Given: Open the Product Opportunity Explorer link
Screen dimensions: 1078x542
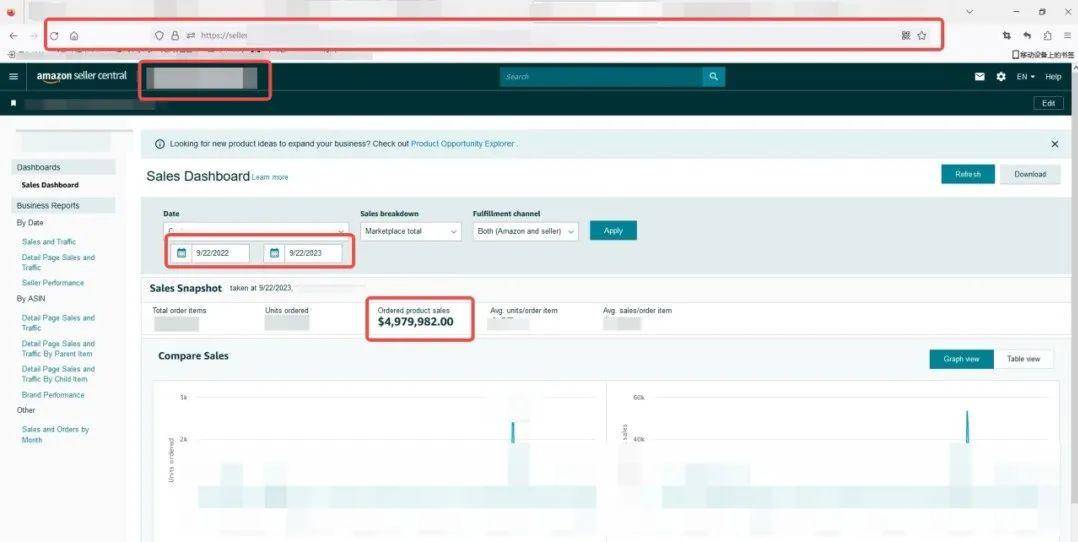Looking at the screenshot, I should click(463, 144).
